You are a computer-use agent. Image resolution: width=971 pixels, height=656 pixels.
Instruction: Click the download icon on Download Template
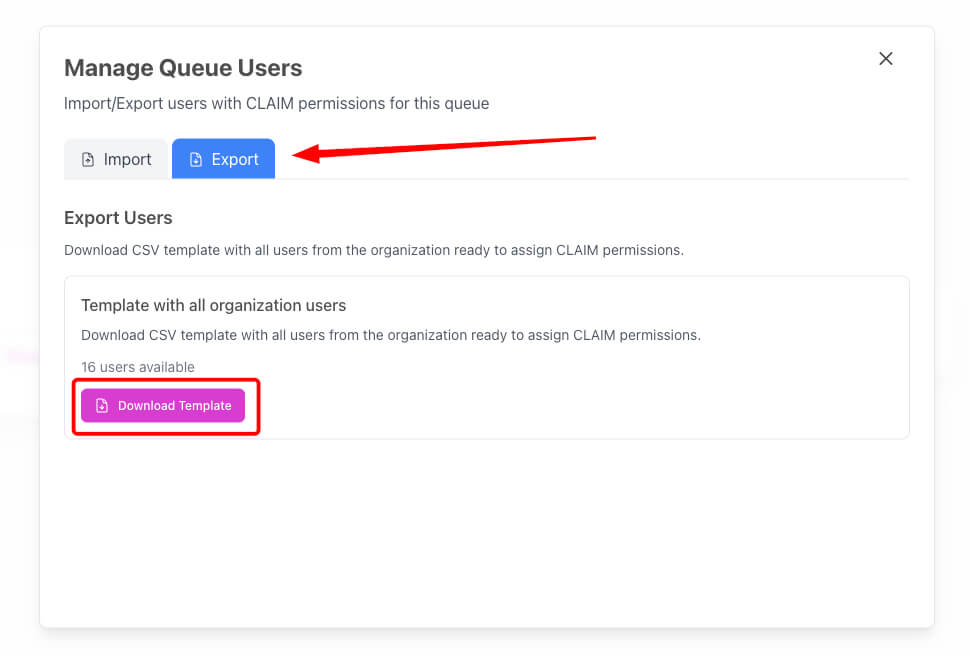(x=102, y=406)
